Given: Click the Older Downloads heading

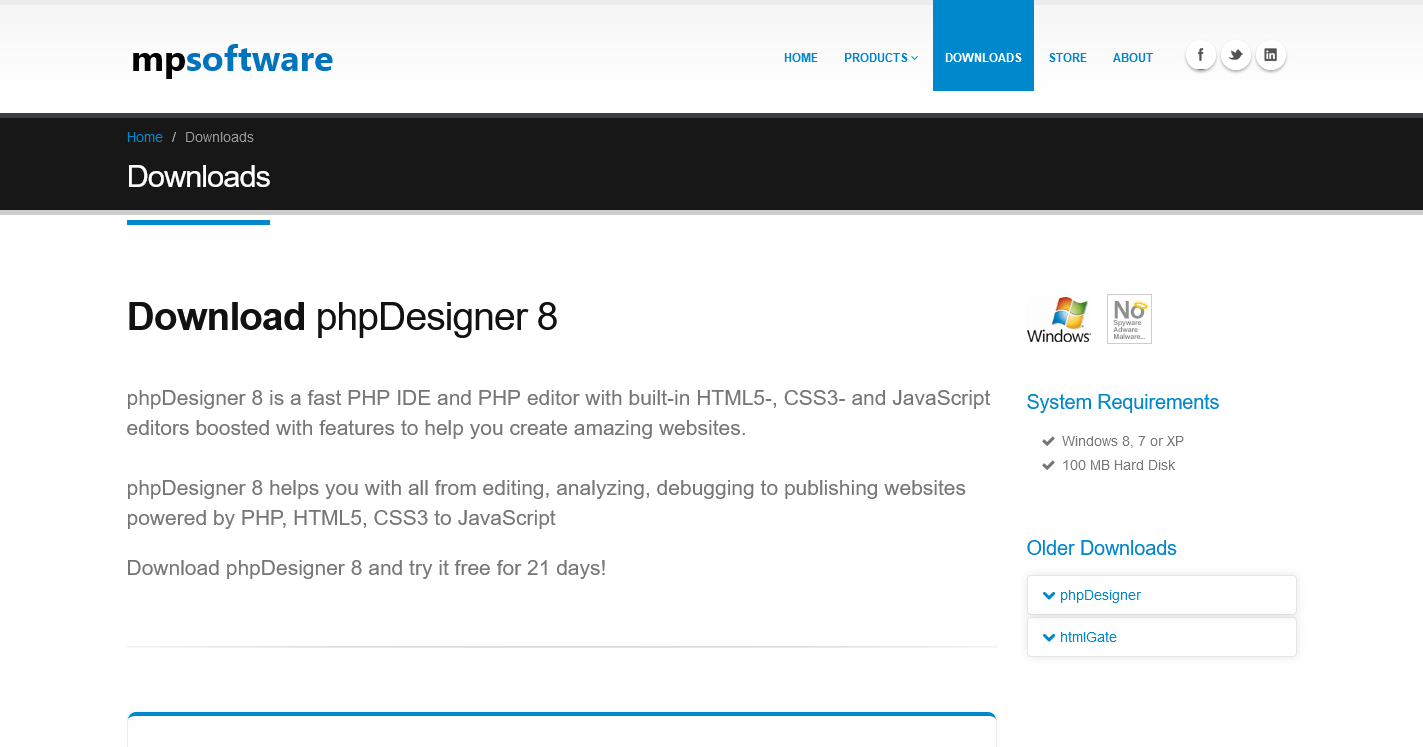Looking at the screenshot, I should point(1101,548).
